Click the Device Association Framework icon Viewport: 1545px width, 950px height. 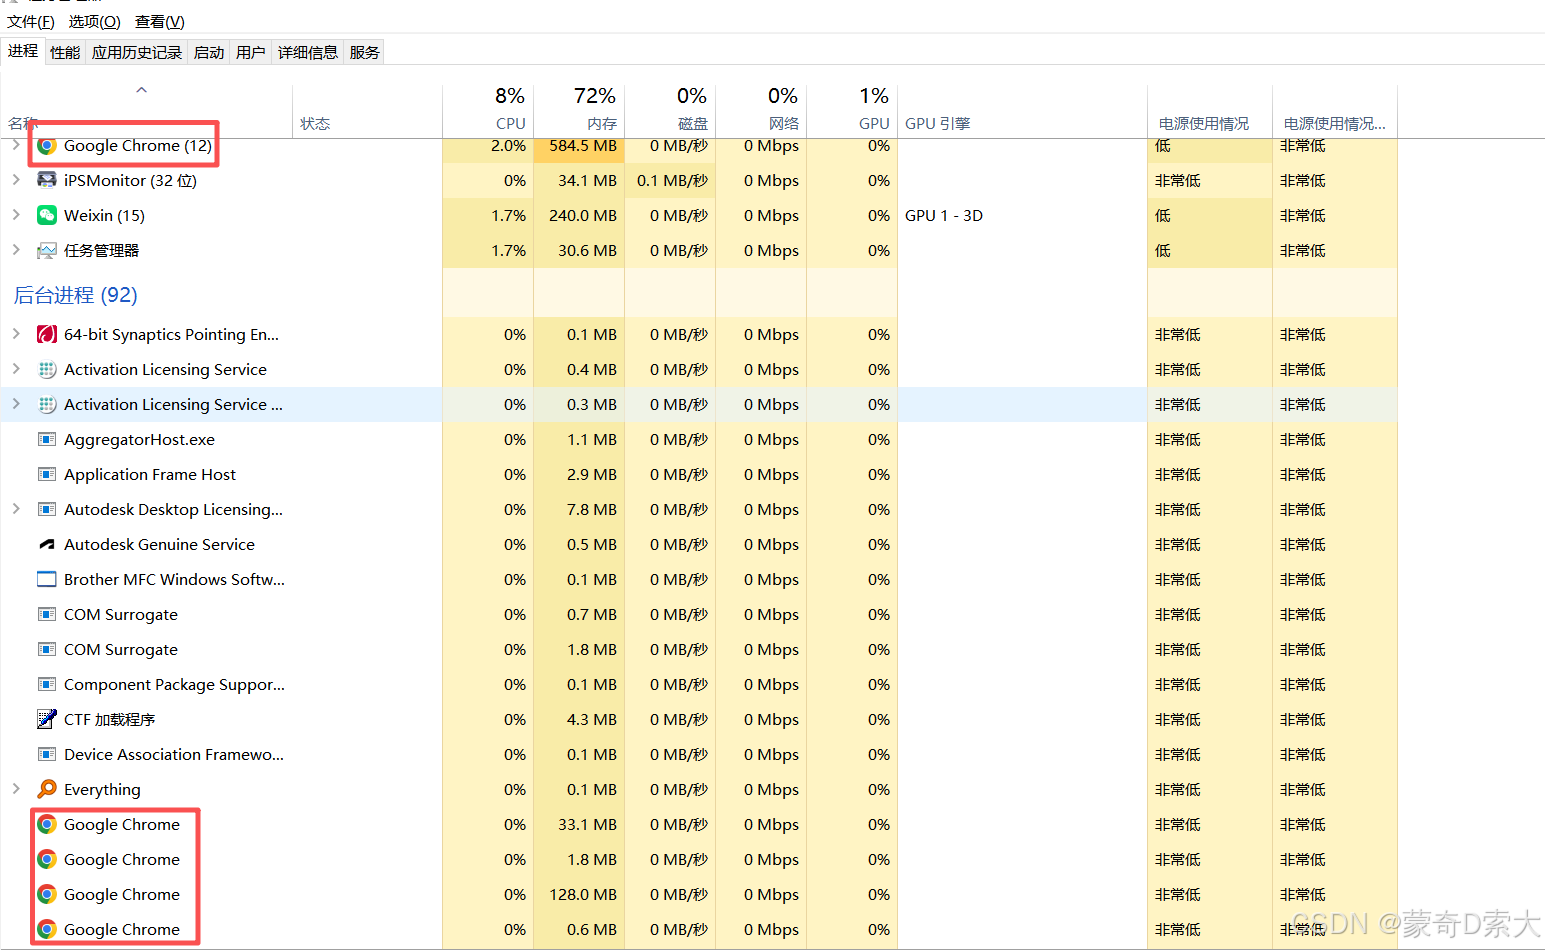47,754
